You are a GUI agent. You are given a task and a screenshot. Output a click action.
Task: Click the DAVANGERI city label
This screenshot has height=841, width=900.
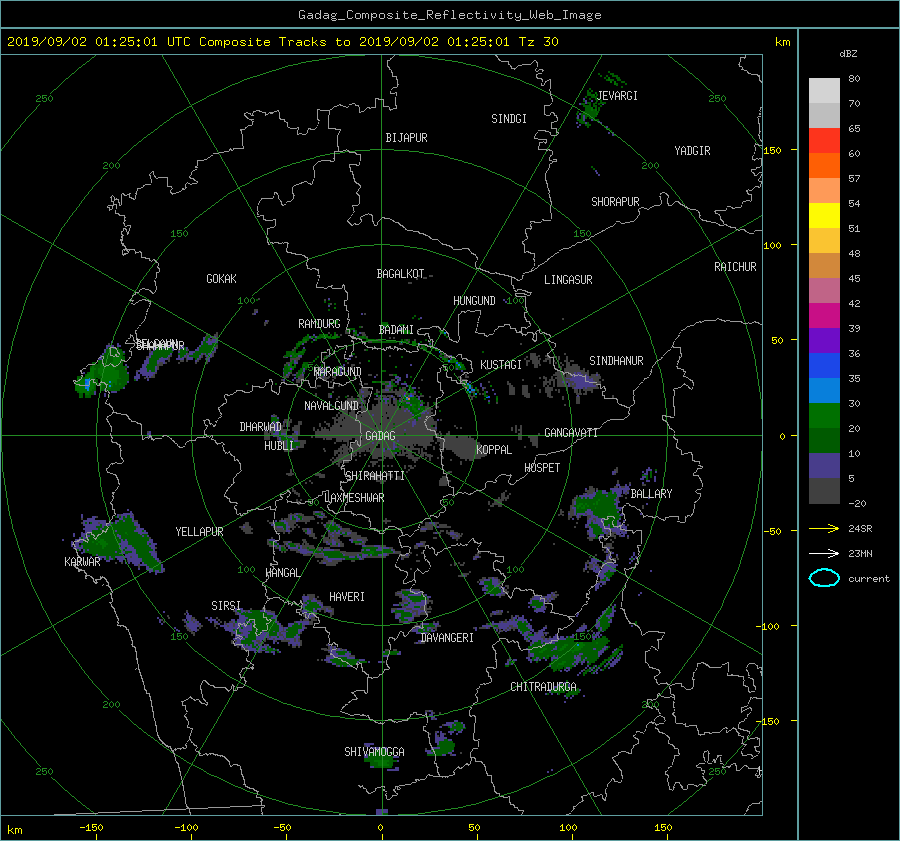tap(447, 638)
